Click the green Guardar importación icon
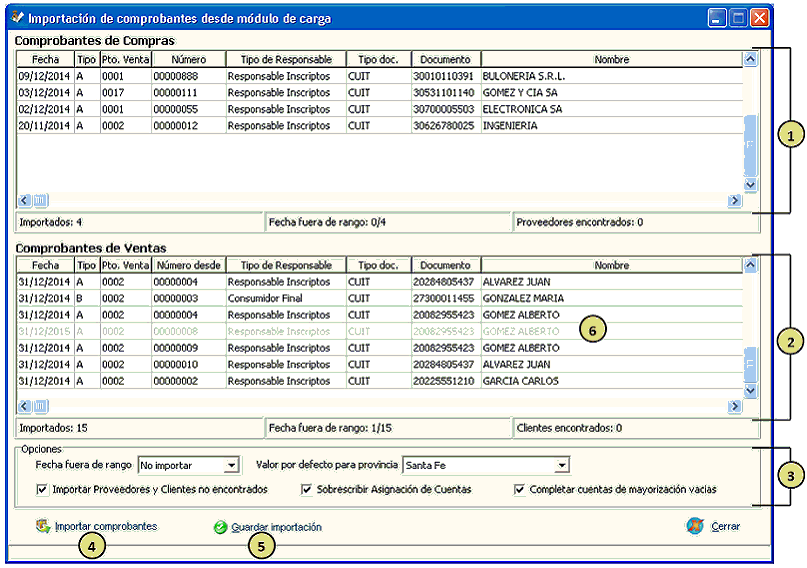Screen dimensions: 807x568 click(x=220, y=527)
